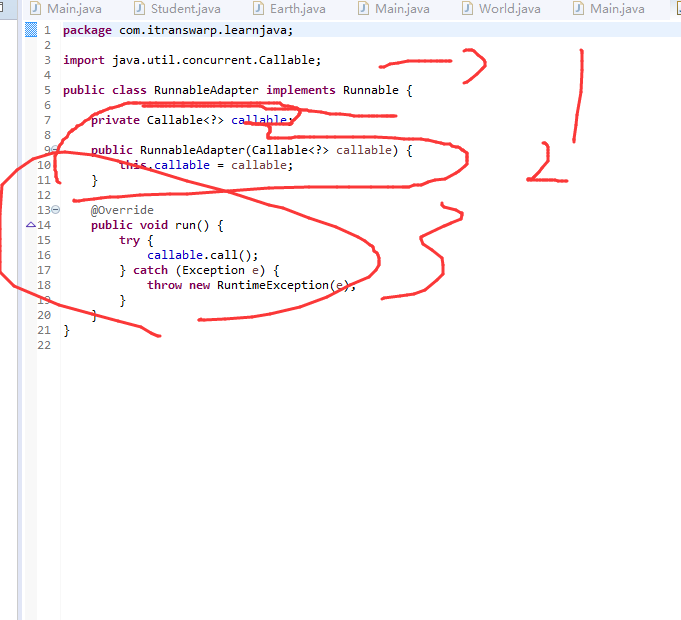The width and height of the screenshot is (681, 620).
Task: Switch to the World.java tab
Action: point(501,9)
